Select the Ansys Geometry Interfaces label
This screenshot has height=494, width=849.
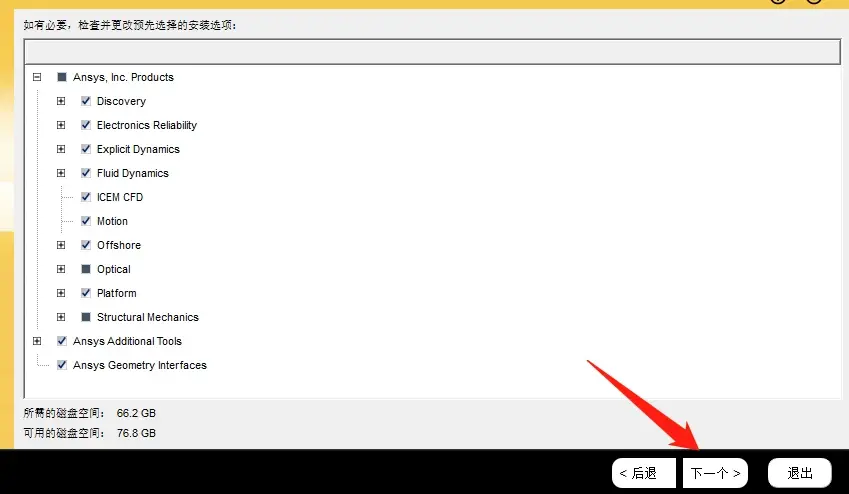point(140,365)
